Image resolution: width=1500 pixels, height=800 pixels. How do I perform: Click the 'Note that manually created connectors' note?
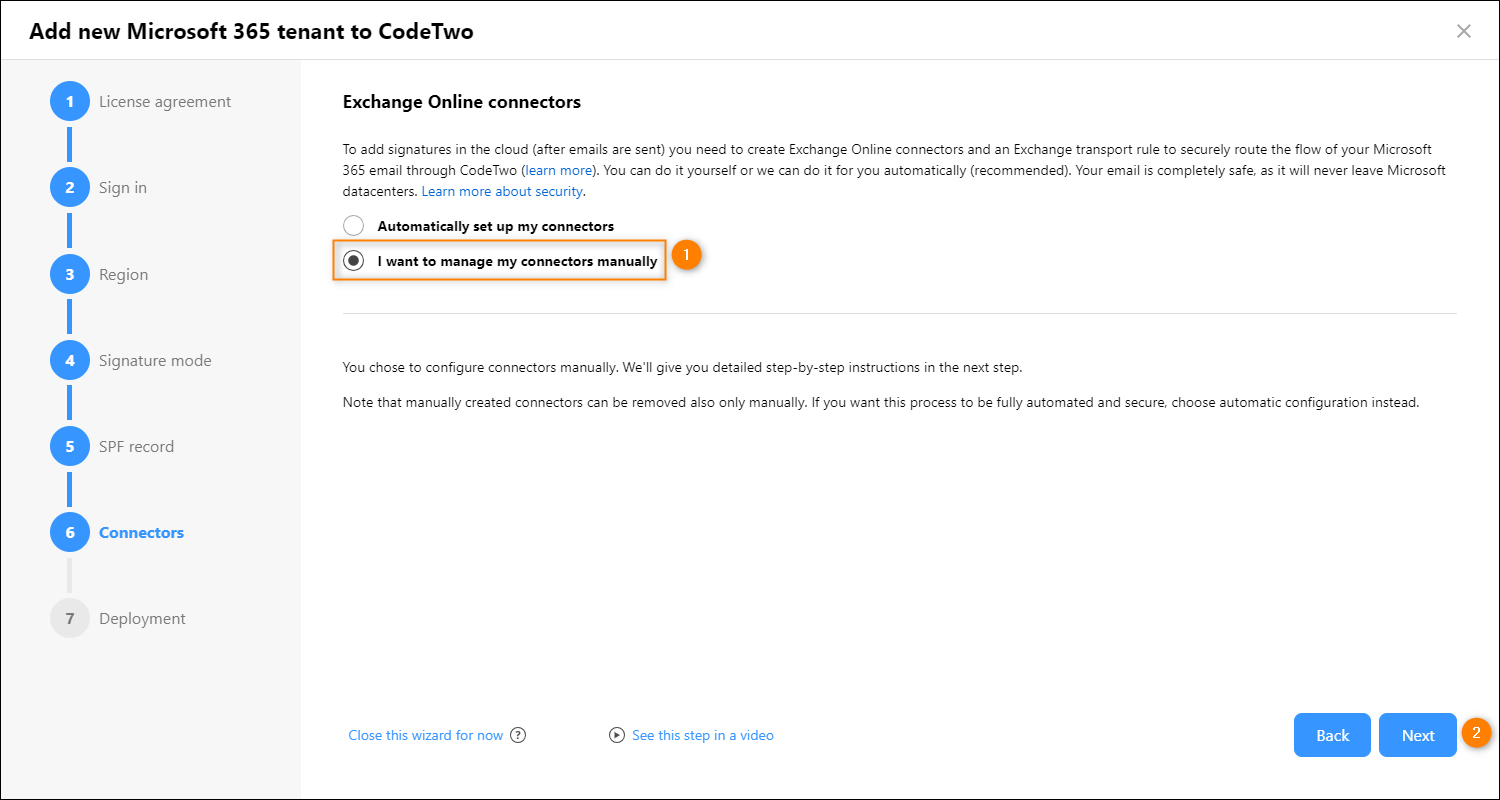881,403
